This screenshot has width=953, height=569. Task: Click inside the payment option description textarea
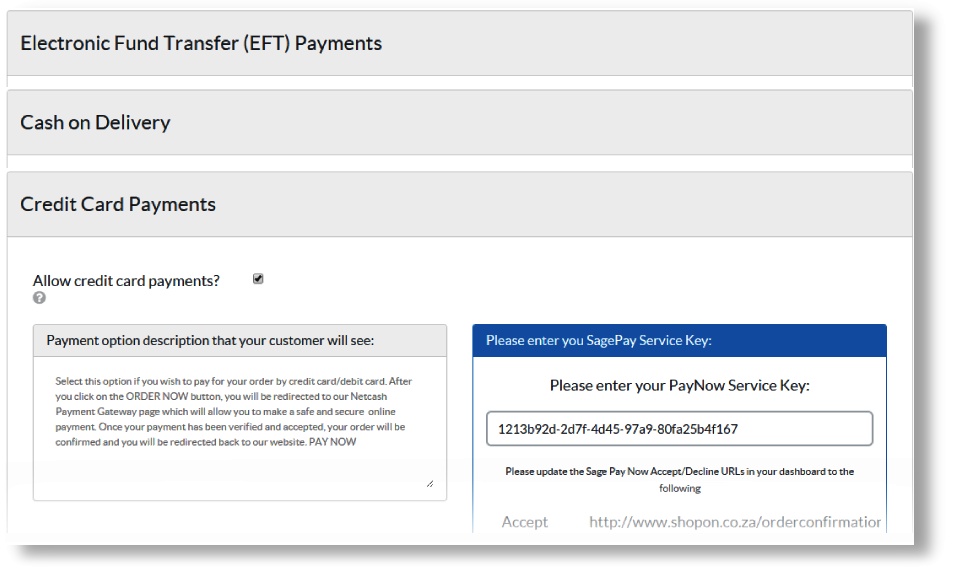[x=240, y=465]
